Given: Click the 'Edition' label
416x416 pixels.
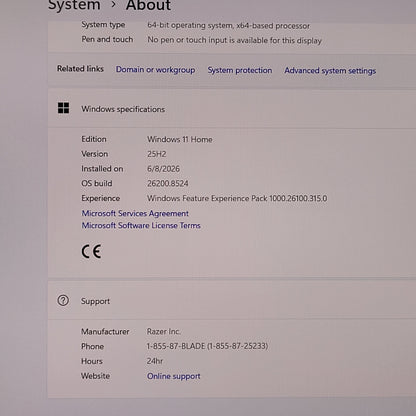Looking at the screenshot, I should (94, 139).
